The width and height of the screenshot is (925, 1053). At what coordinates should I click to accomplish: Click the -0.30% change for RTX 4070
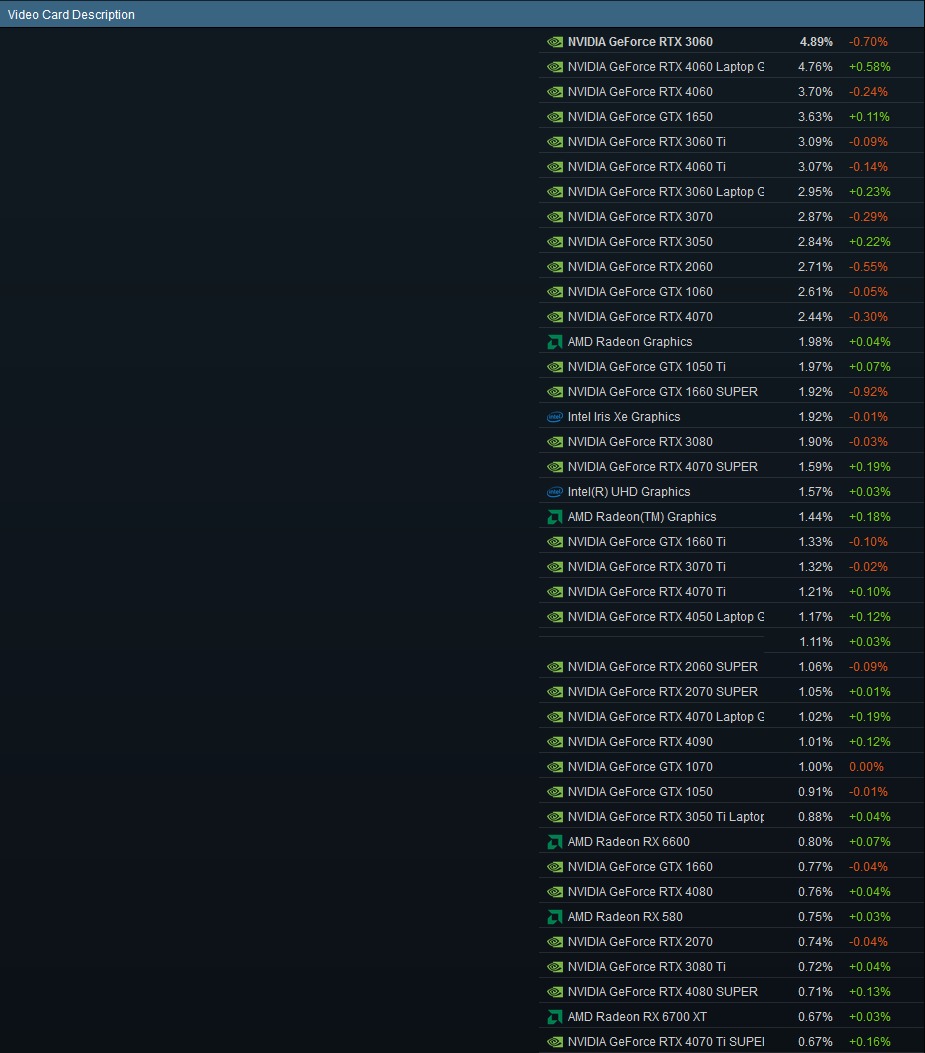point(868,316)
